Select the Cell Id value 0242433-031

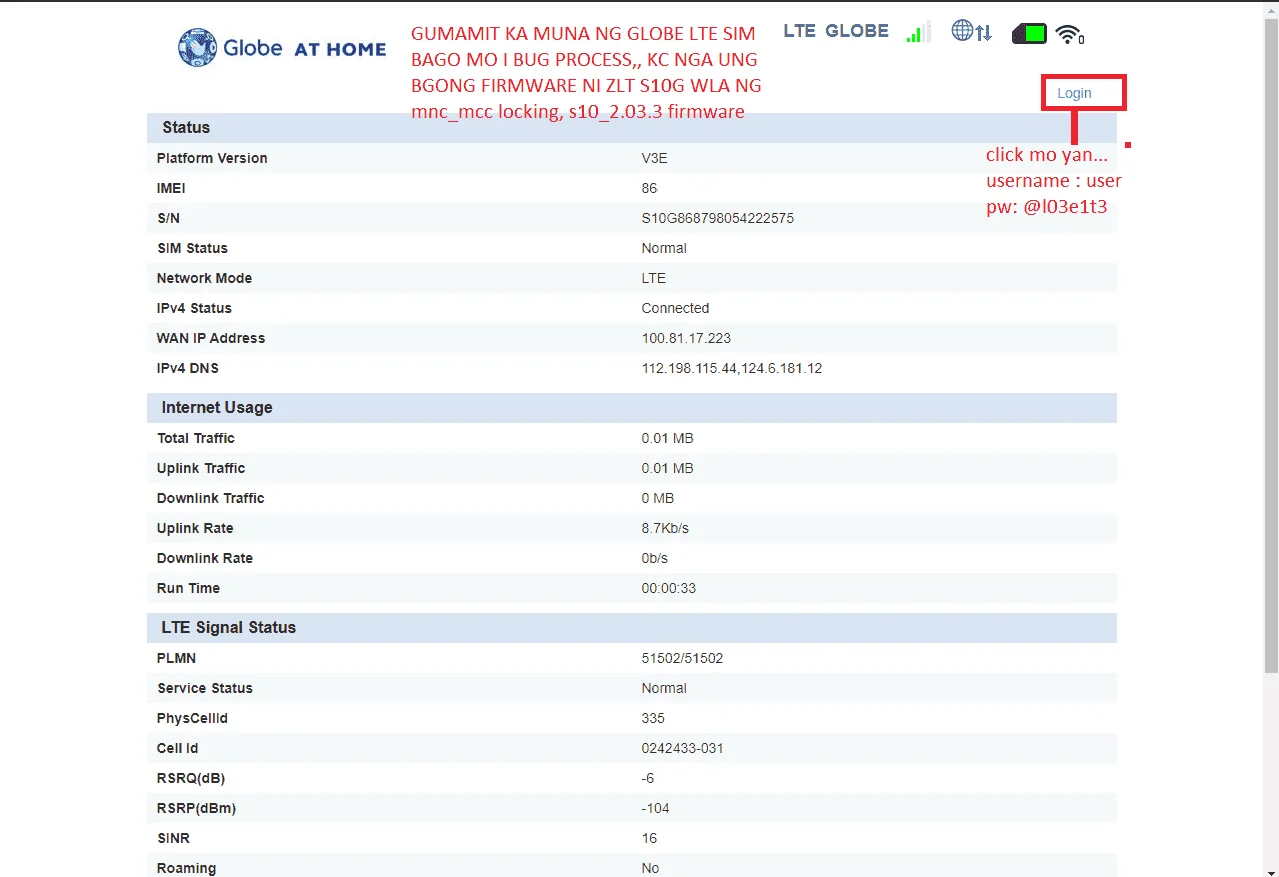coord(682,748)
